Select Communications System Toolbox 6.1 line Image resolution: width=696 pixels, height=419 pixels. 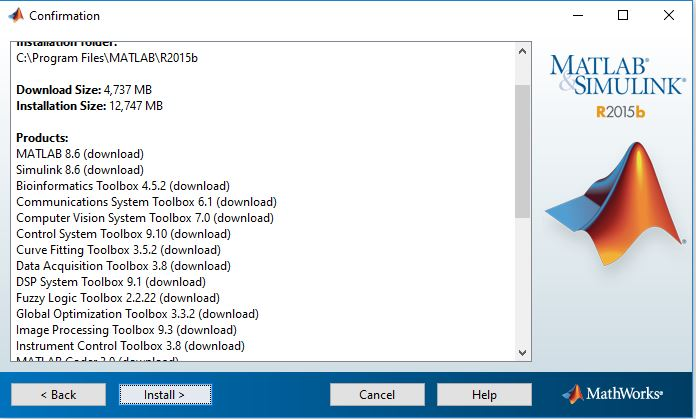click(146, 202)
